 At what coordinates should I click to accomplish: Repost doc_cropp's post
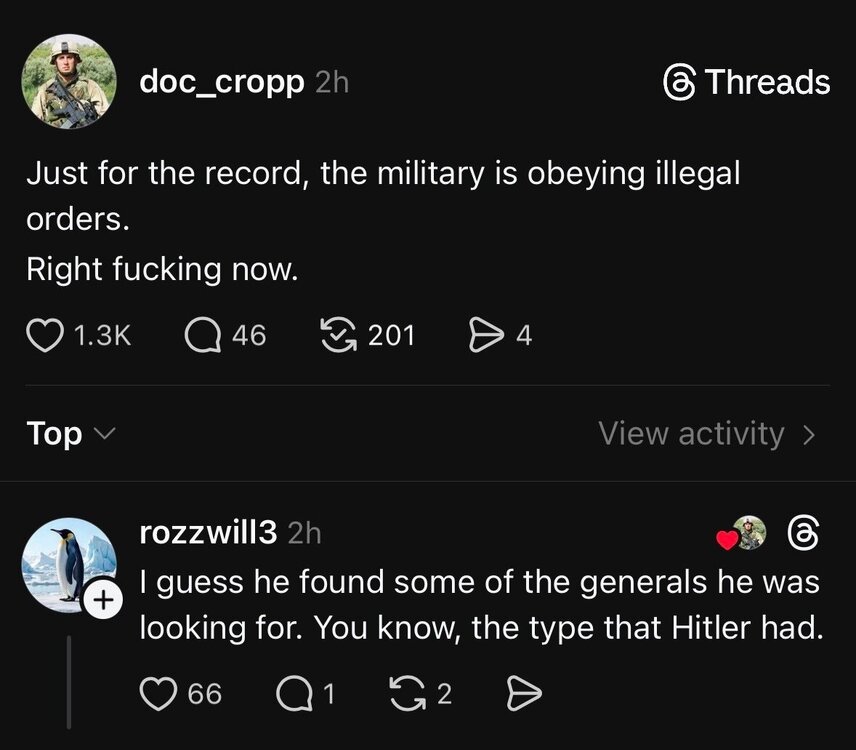pyautogui.click(x=338, y=335)
